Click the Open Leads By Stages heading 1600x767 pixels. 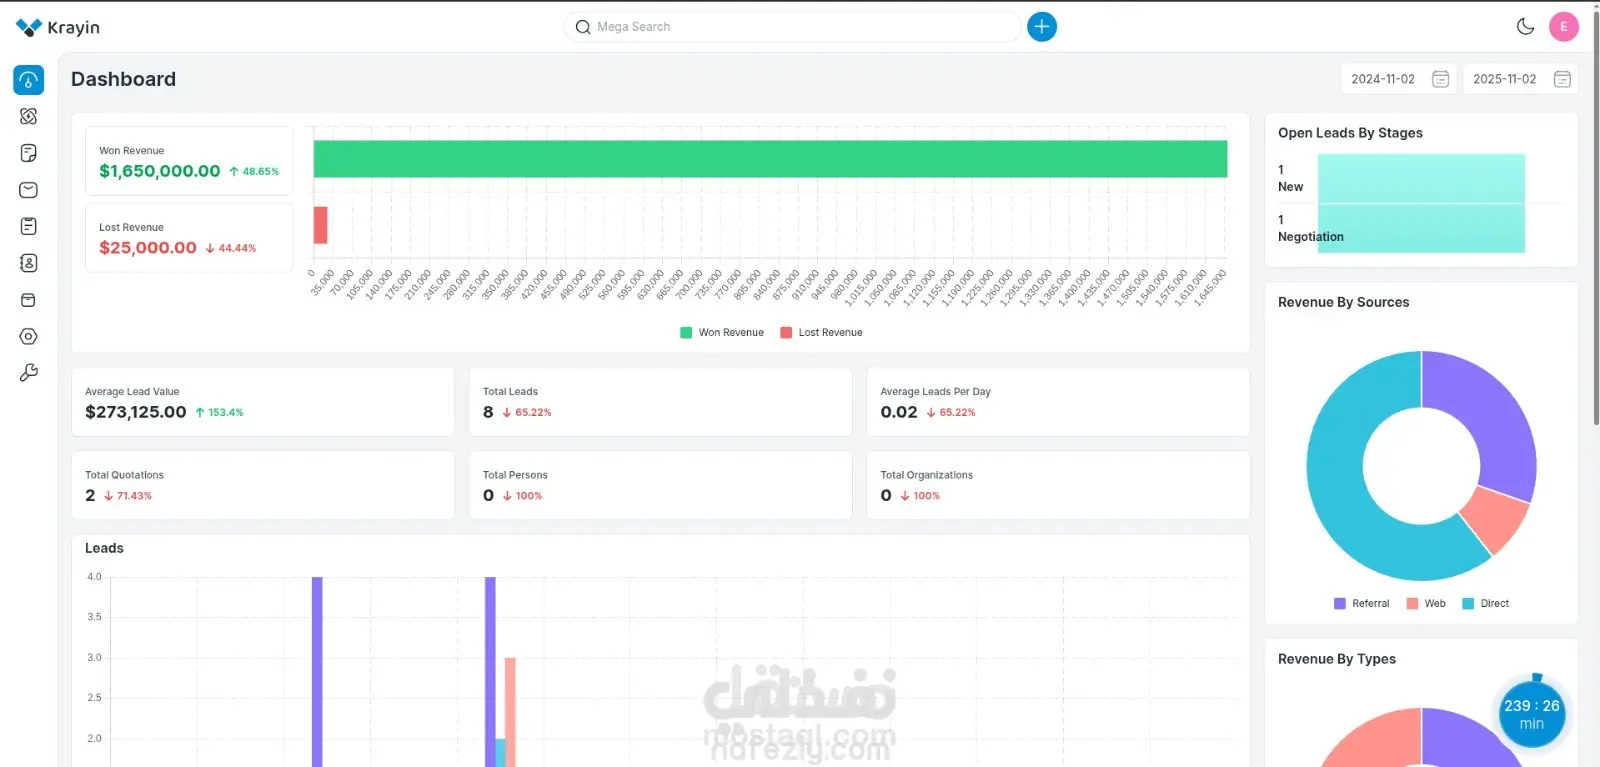[x=1350, y=133]
